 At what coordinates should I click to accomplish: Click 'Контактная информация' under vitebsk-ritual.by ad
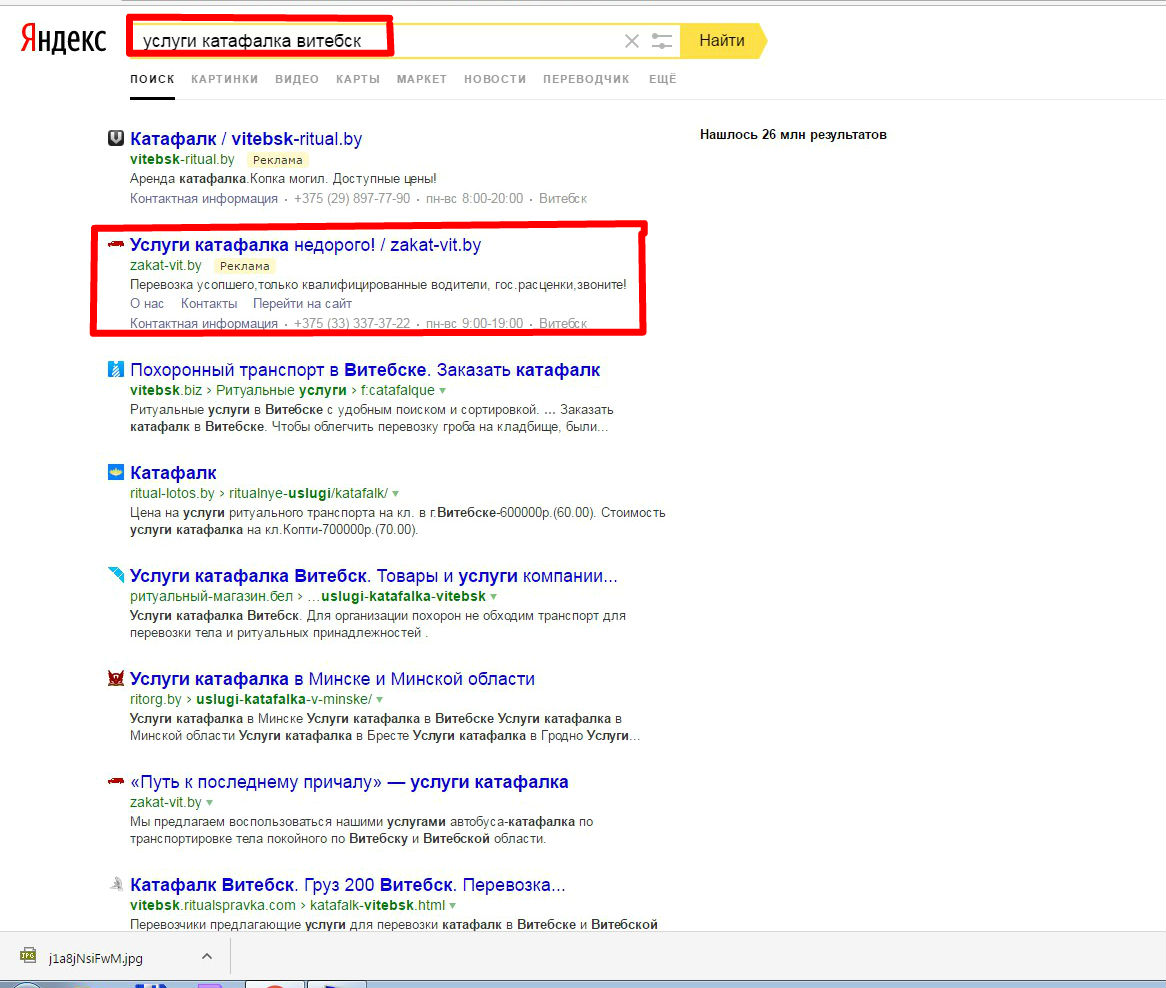click(204, 198)
